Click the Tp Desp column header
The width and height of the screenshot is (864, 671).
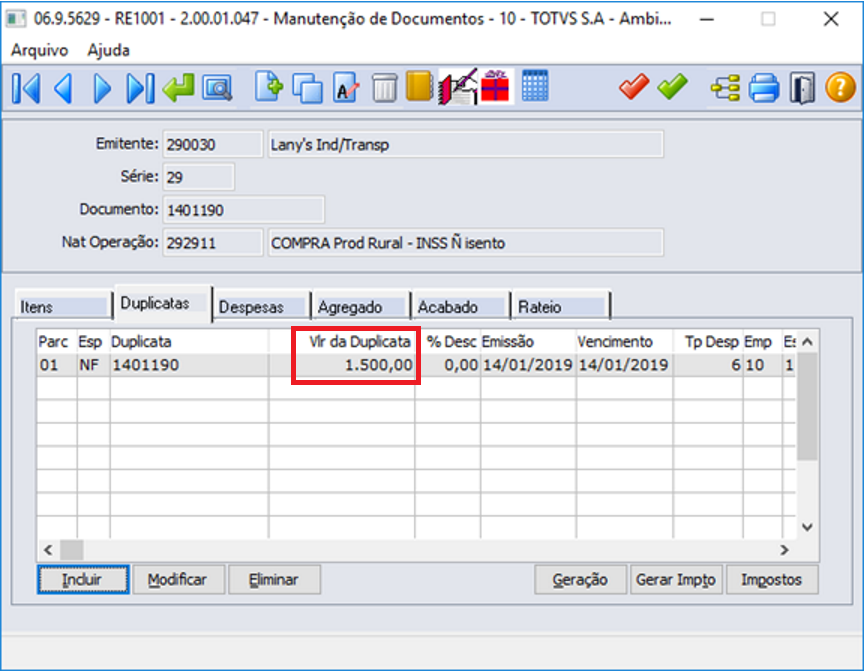click(708, 342)
